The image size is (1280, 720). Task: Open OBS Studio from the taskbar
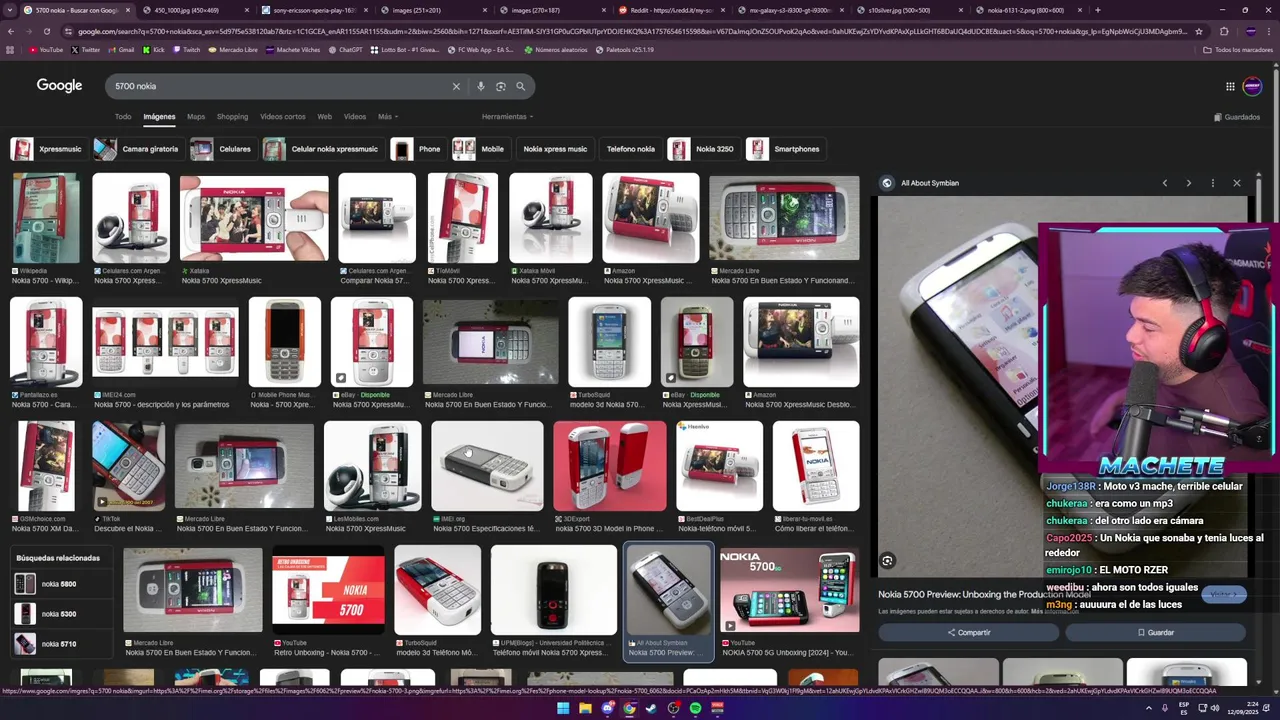point(673,708)
